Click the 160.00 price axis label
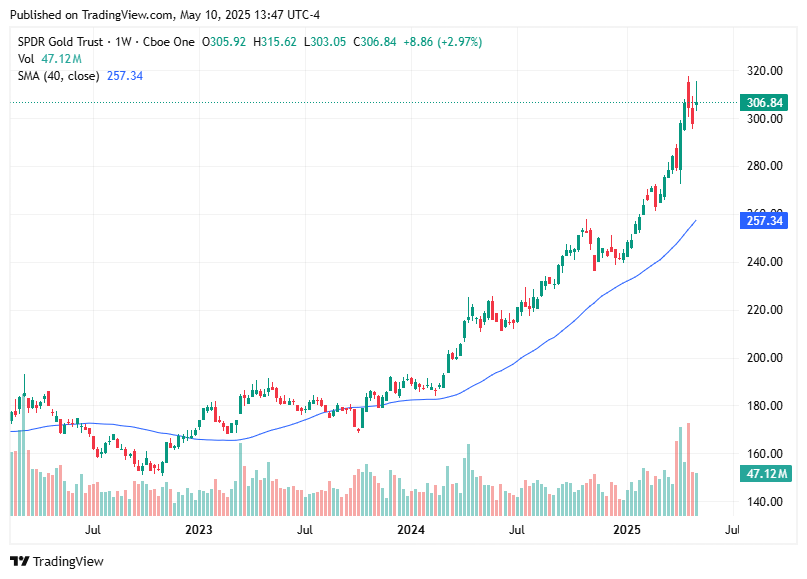Screen dimensions: 807x579 tap(765, 453)
